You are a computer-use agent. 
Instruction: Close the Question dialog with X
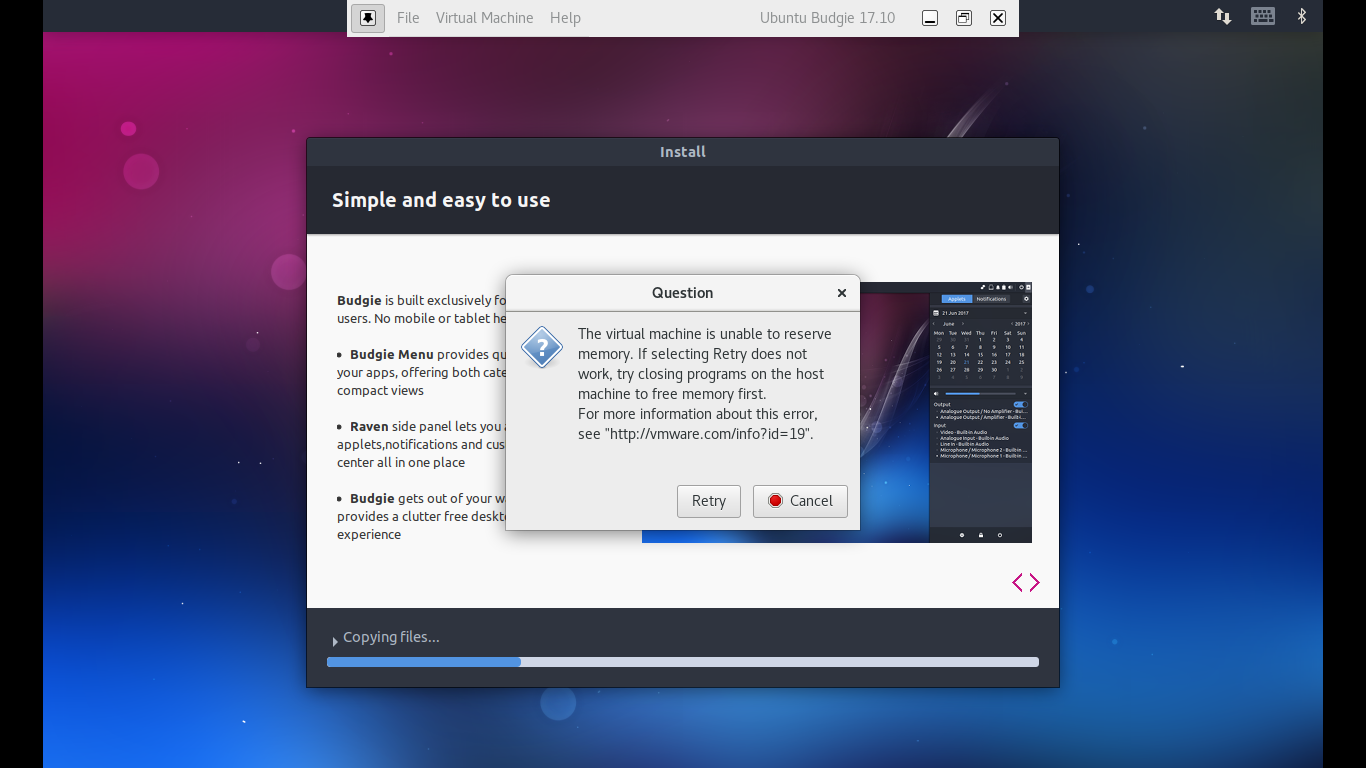[x=842, y=293]
